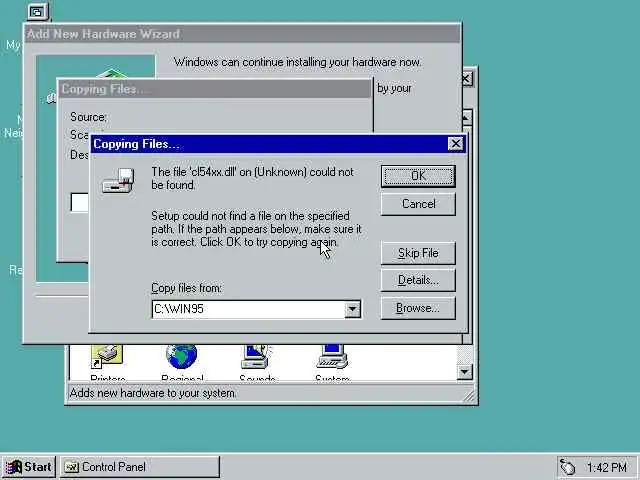Click the 1:42 PM clock
The image size is (640, 480).
607,467
